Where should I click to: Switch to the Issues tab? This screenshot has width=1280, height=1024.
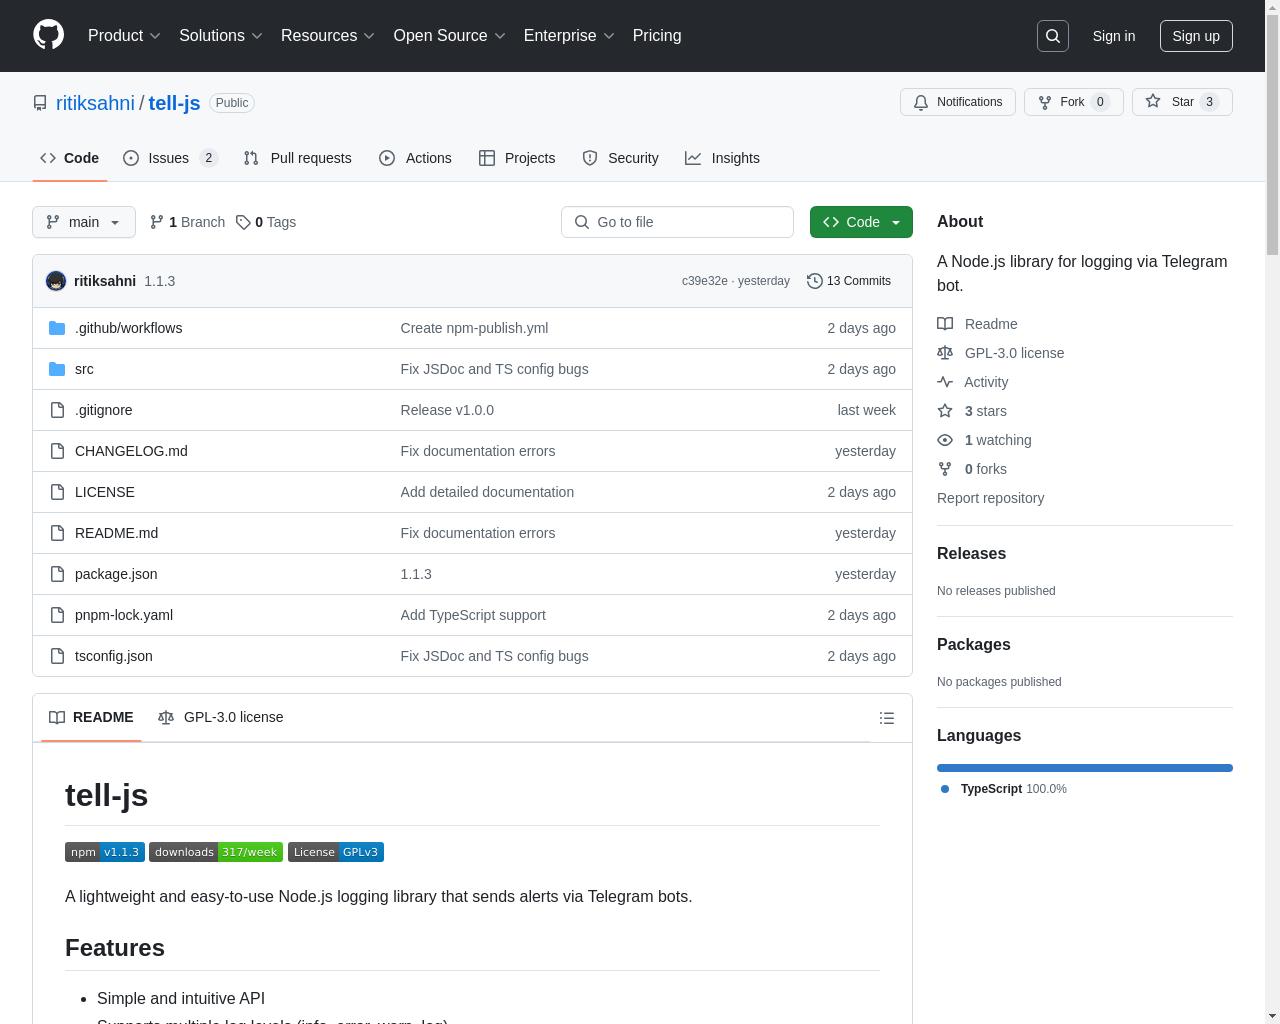[170, 158]
